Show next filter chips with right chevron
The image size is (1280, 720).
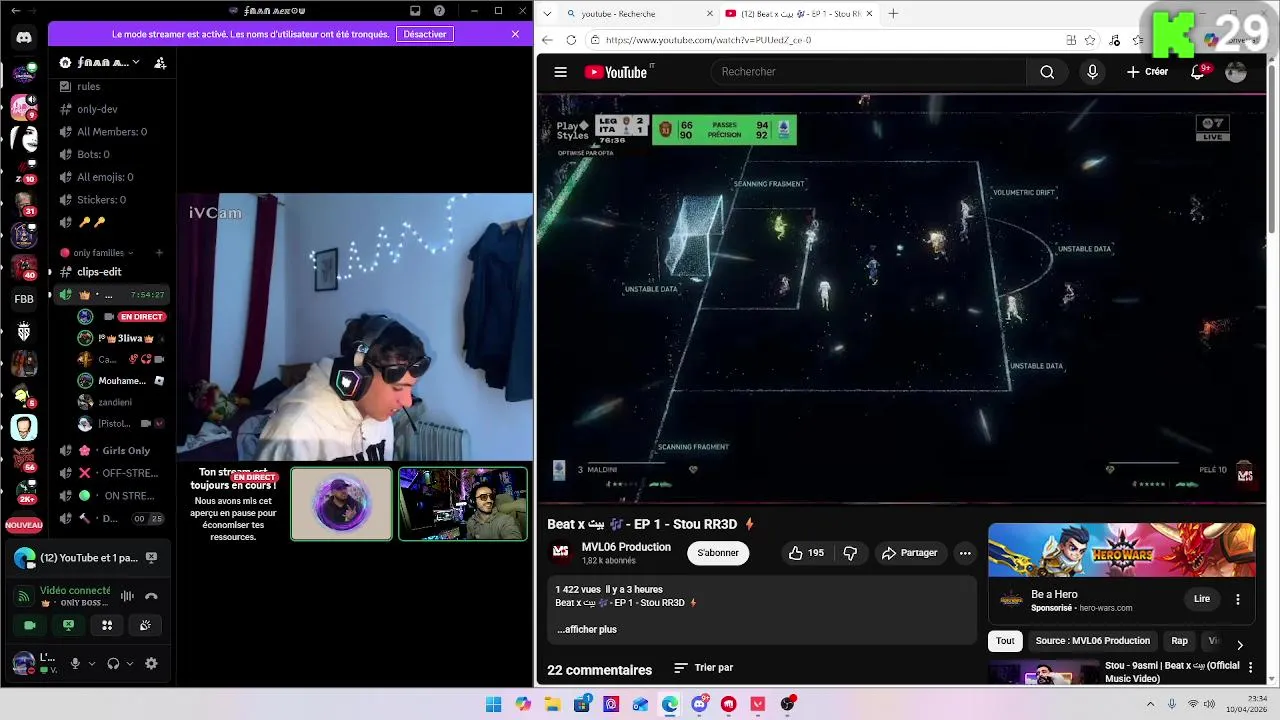[1240, 645]
